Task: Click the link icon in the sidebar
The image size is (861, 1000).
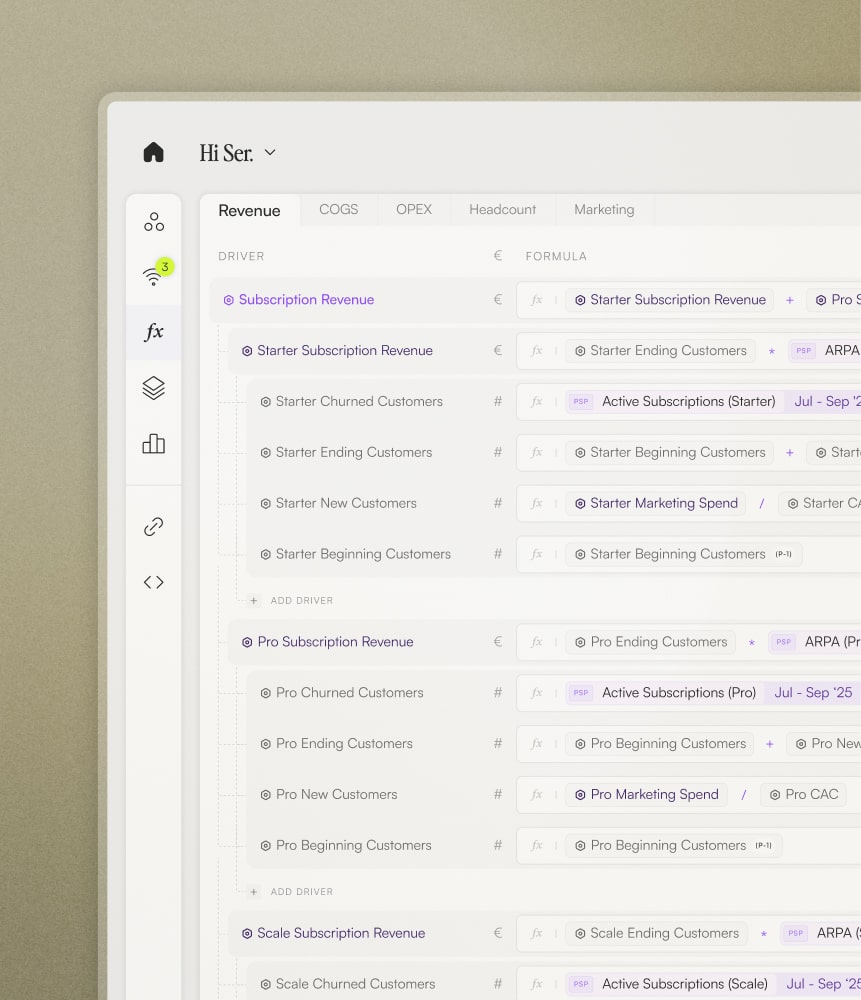Action: click(153, 526)
